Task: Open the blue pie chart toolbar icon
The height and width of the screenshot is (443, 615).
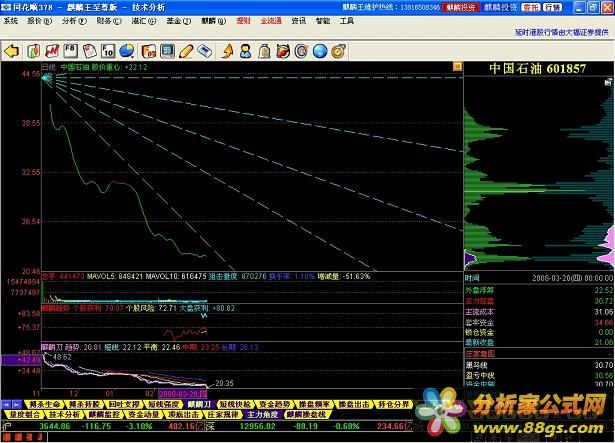Action: point(127,51)
